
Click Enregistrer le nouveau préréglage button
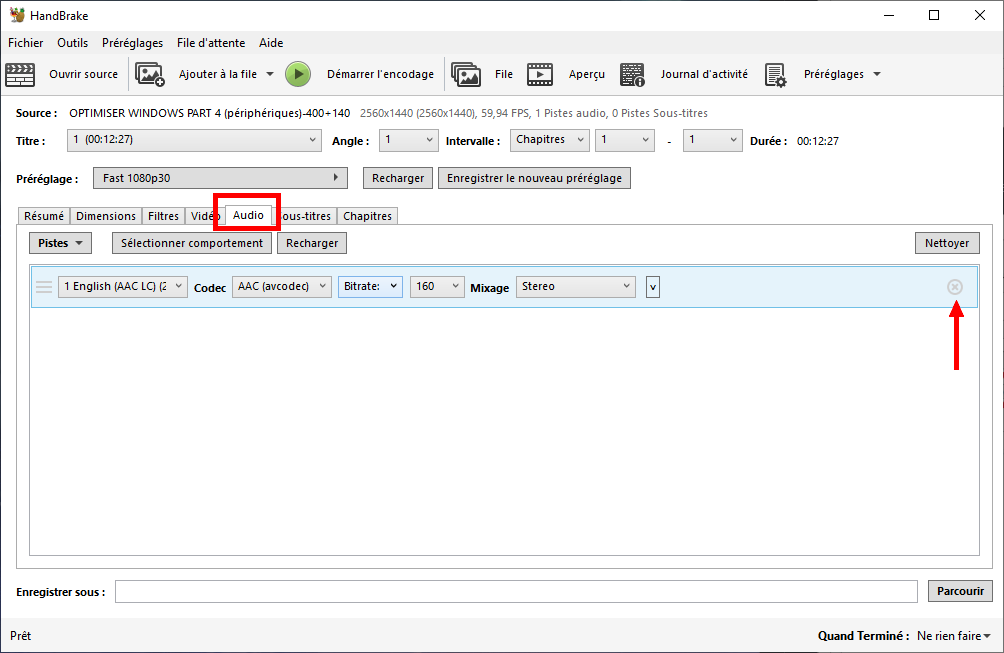[x=534, y=178]
